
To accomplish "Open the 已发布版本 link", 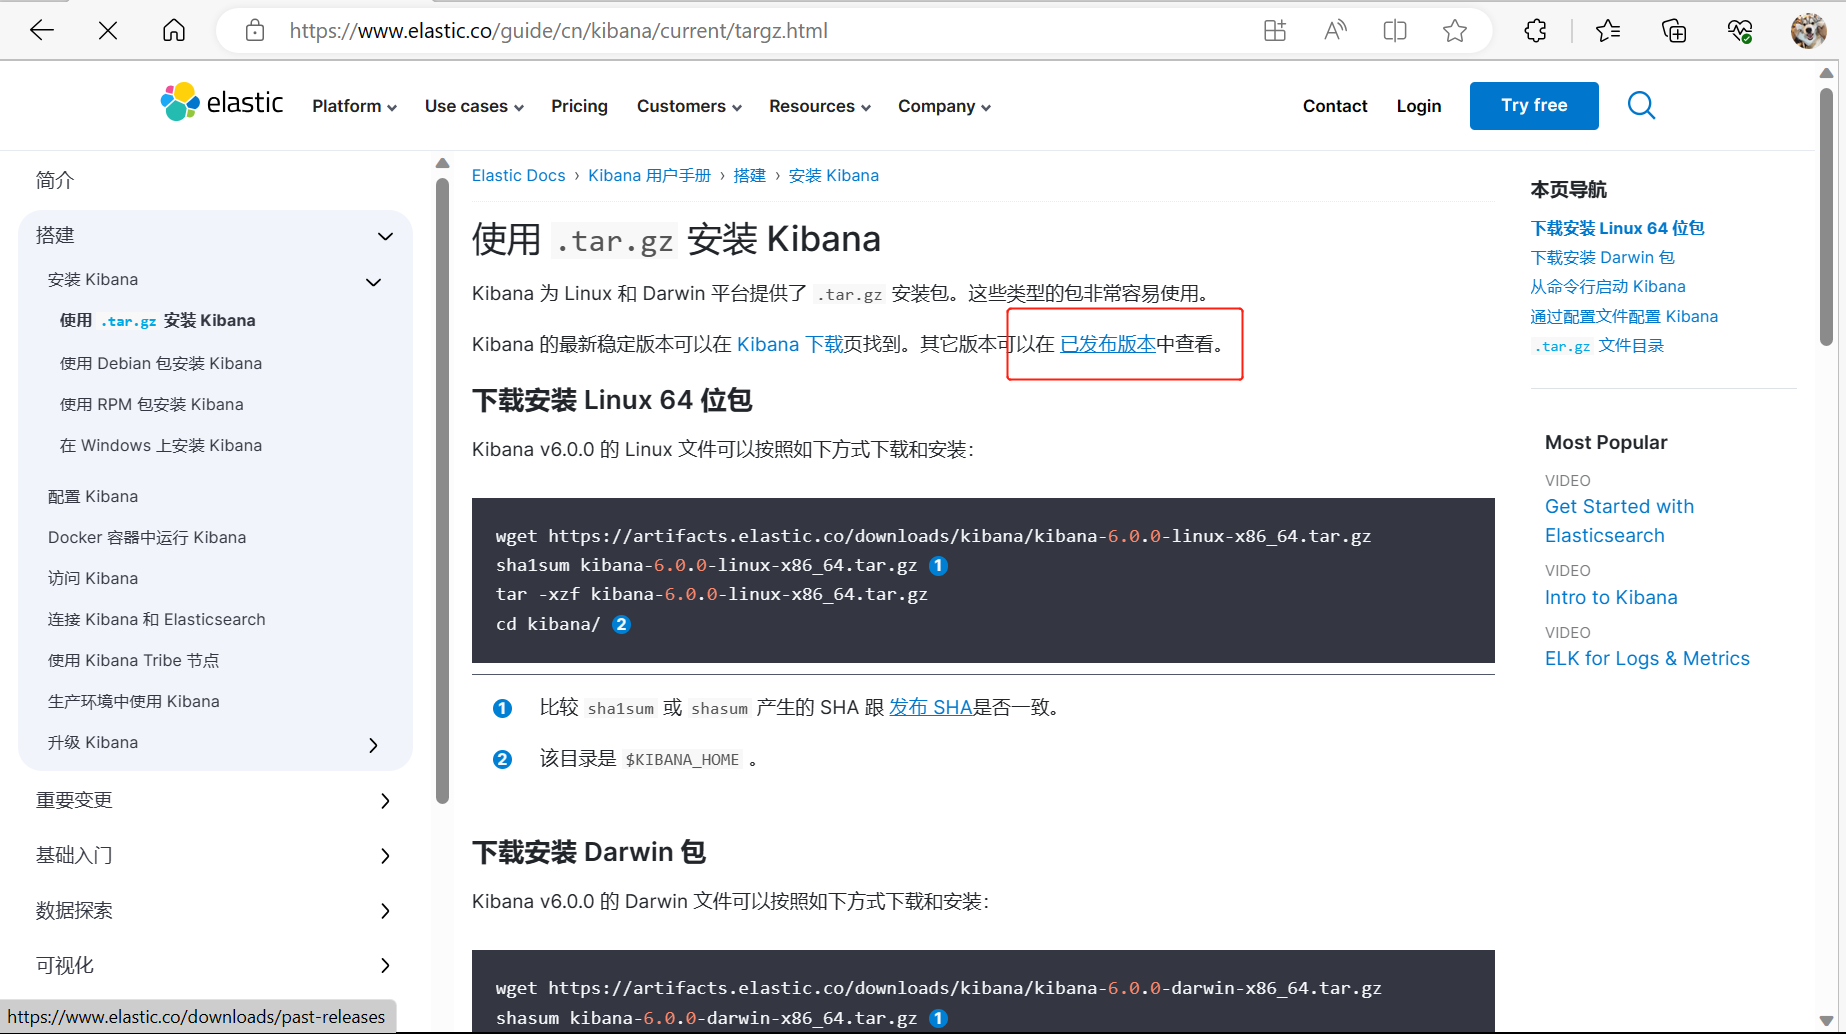I will tap(1108, 345).
